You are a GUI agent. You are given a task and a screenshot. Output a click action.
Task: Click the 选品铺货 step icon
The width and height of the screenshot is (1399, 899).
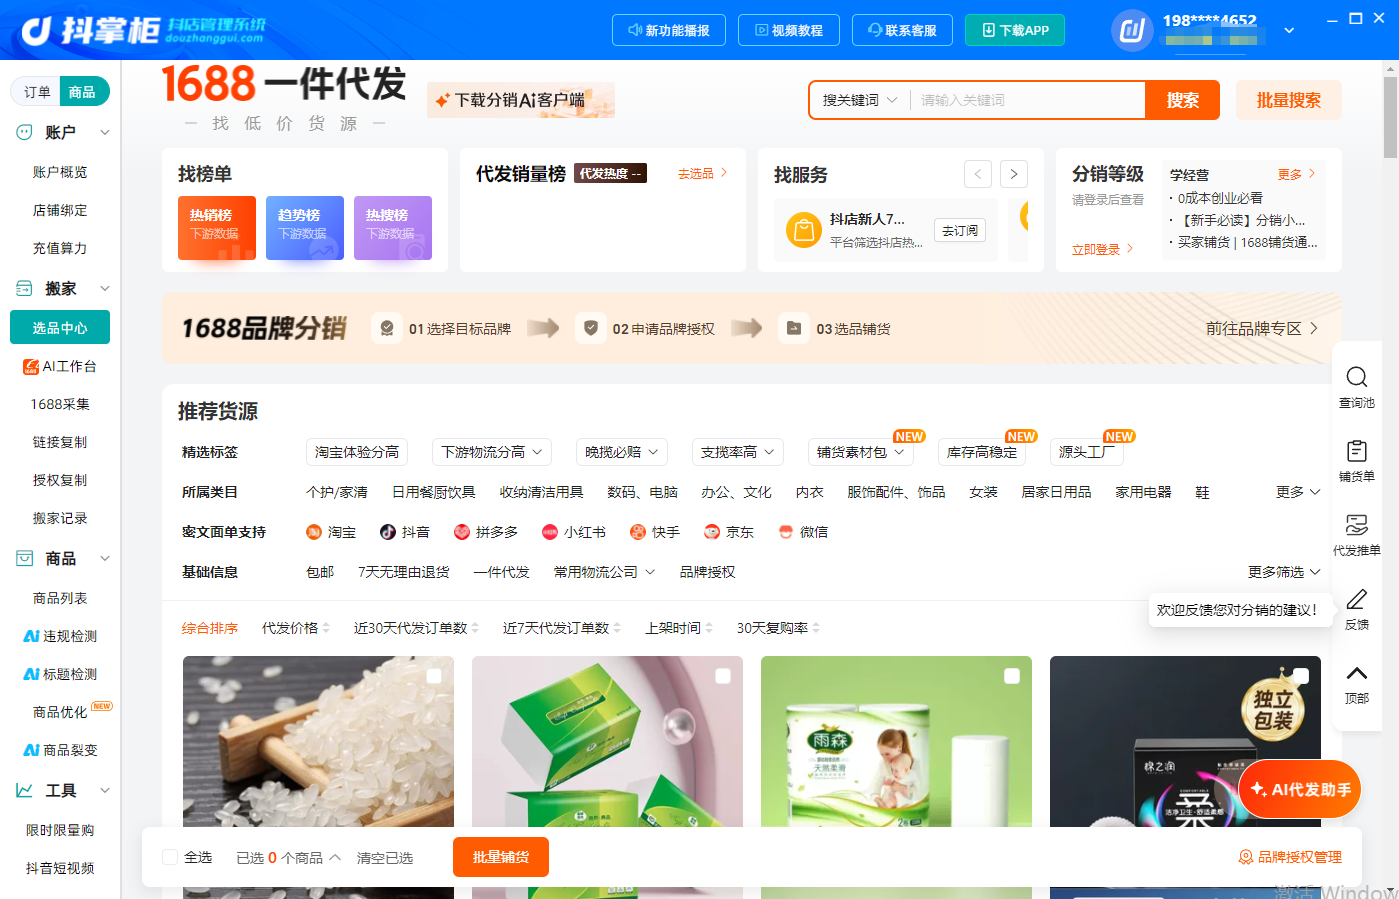point(794,328)
